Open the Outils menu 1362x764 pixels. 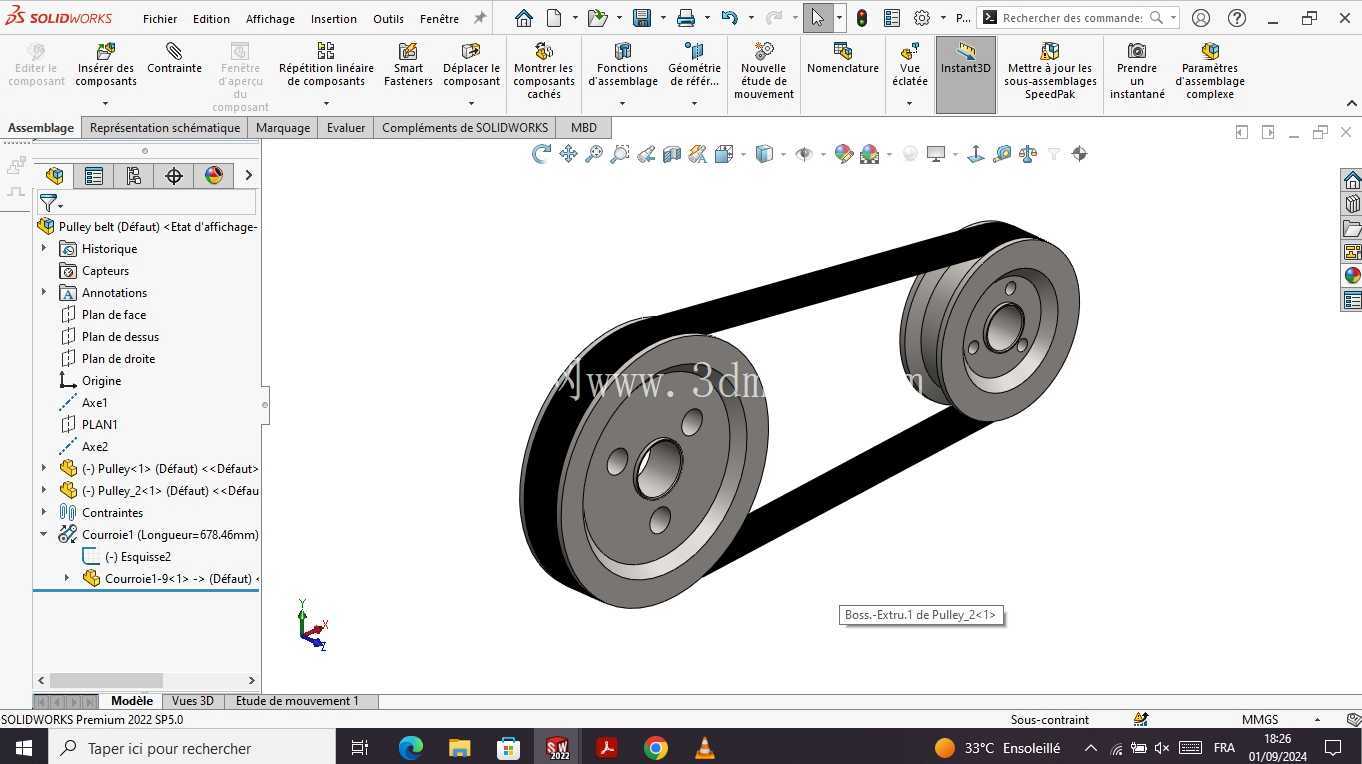pos(389,19)
